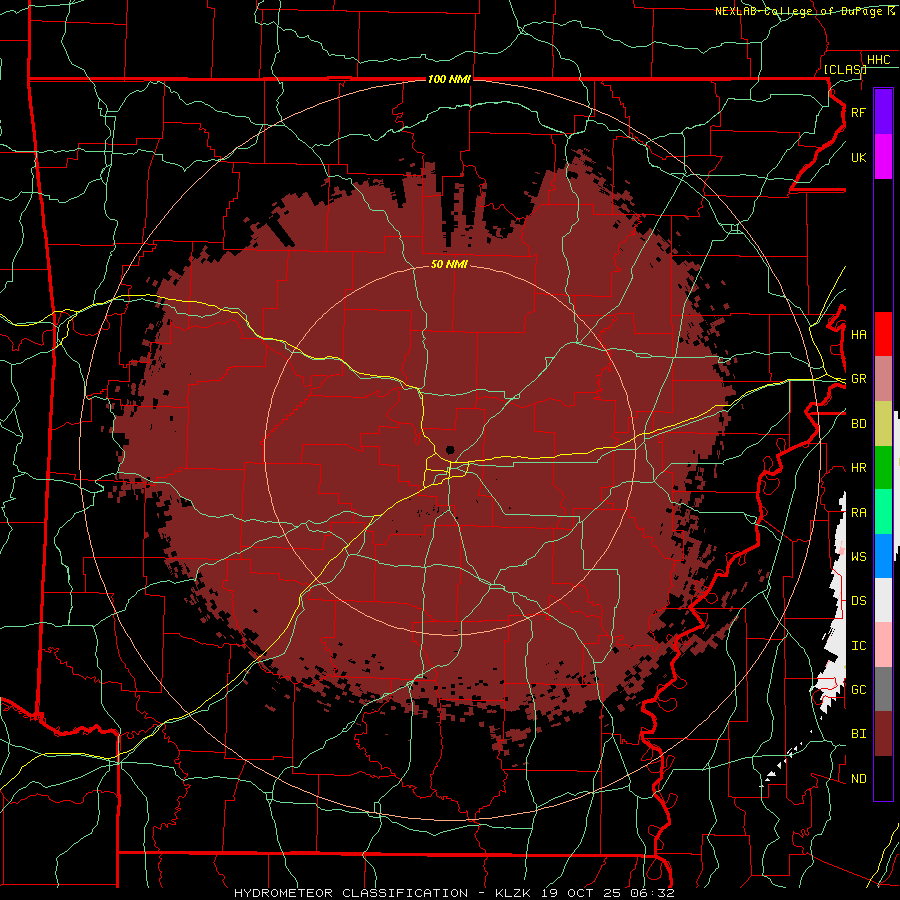Click the BD legend label
Viewport: 900px width, 900px height.
pyautogui.click(x=858, y=424)
